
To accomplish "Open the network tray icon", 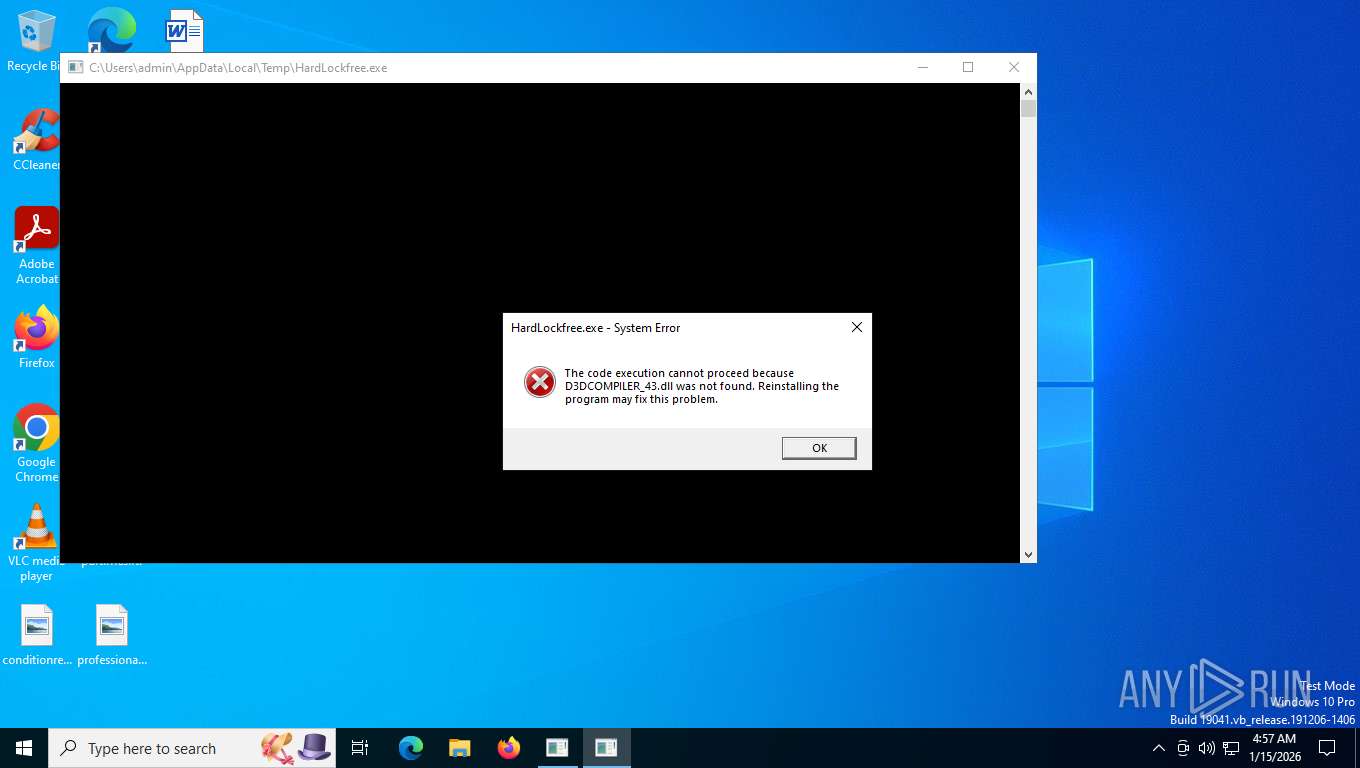I will click(1231, 748).
